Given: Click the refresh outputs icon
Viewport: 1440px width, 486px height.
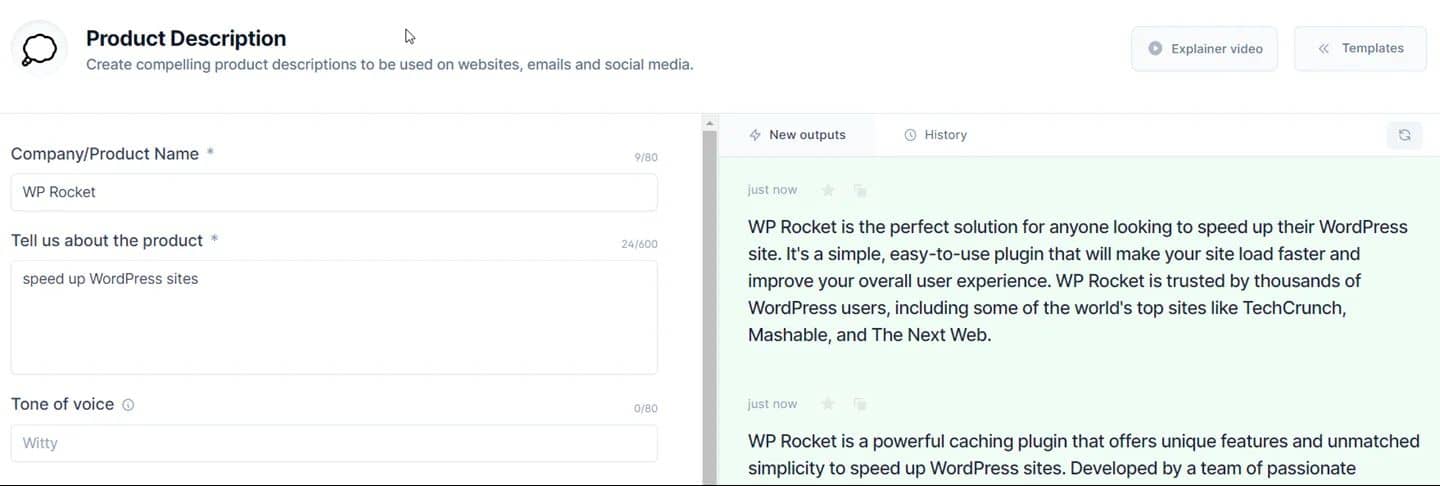Looking at the screenshot, I should click(1404, 135).
